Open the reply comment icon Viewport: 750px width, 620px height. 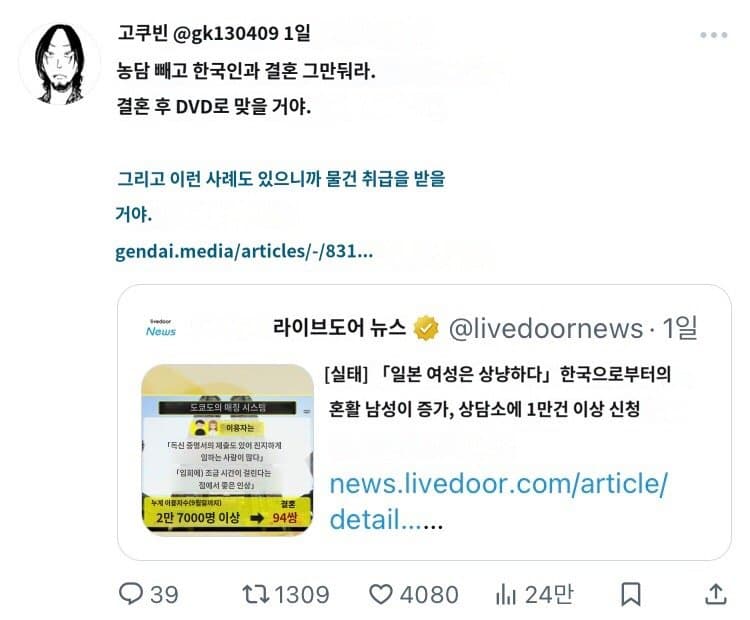(x=131, y=594)
